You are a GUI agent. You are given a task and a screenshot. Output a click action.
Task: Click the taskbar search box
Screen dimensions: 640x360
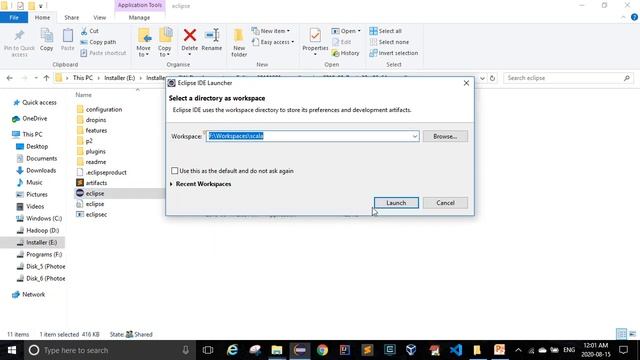pyautogui.click(x=110, y=350)
